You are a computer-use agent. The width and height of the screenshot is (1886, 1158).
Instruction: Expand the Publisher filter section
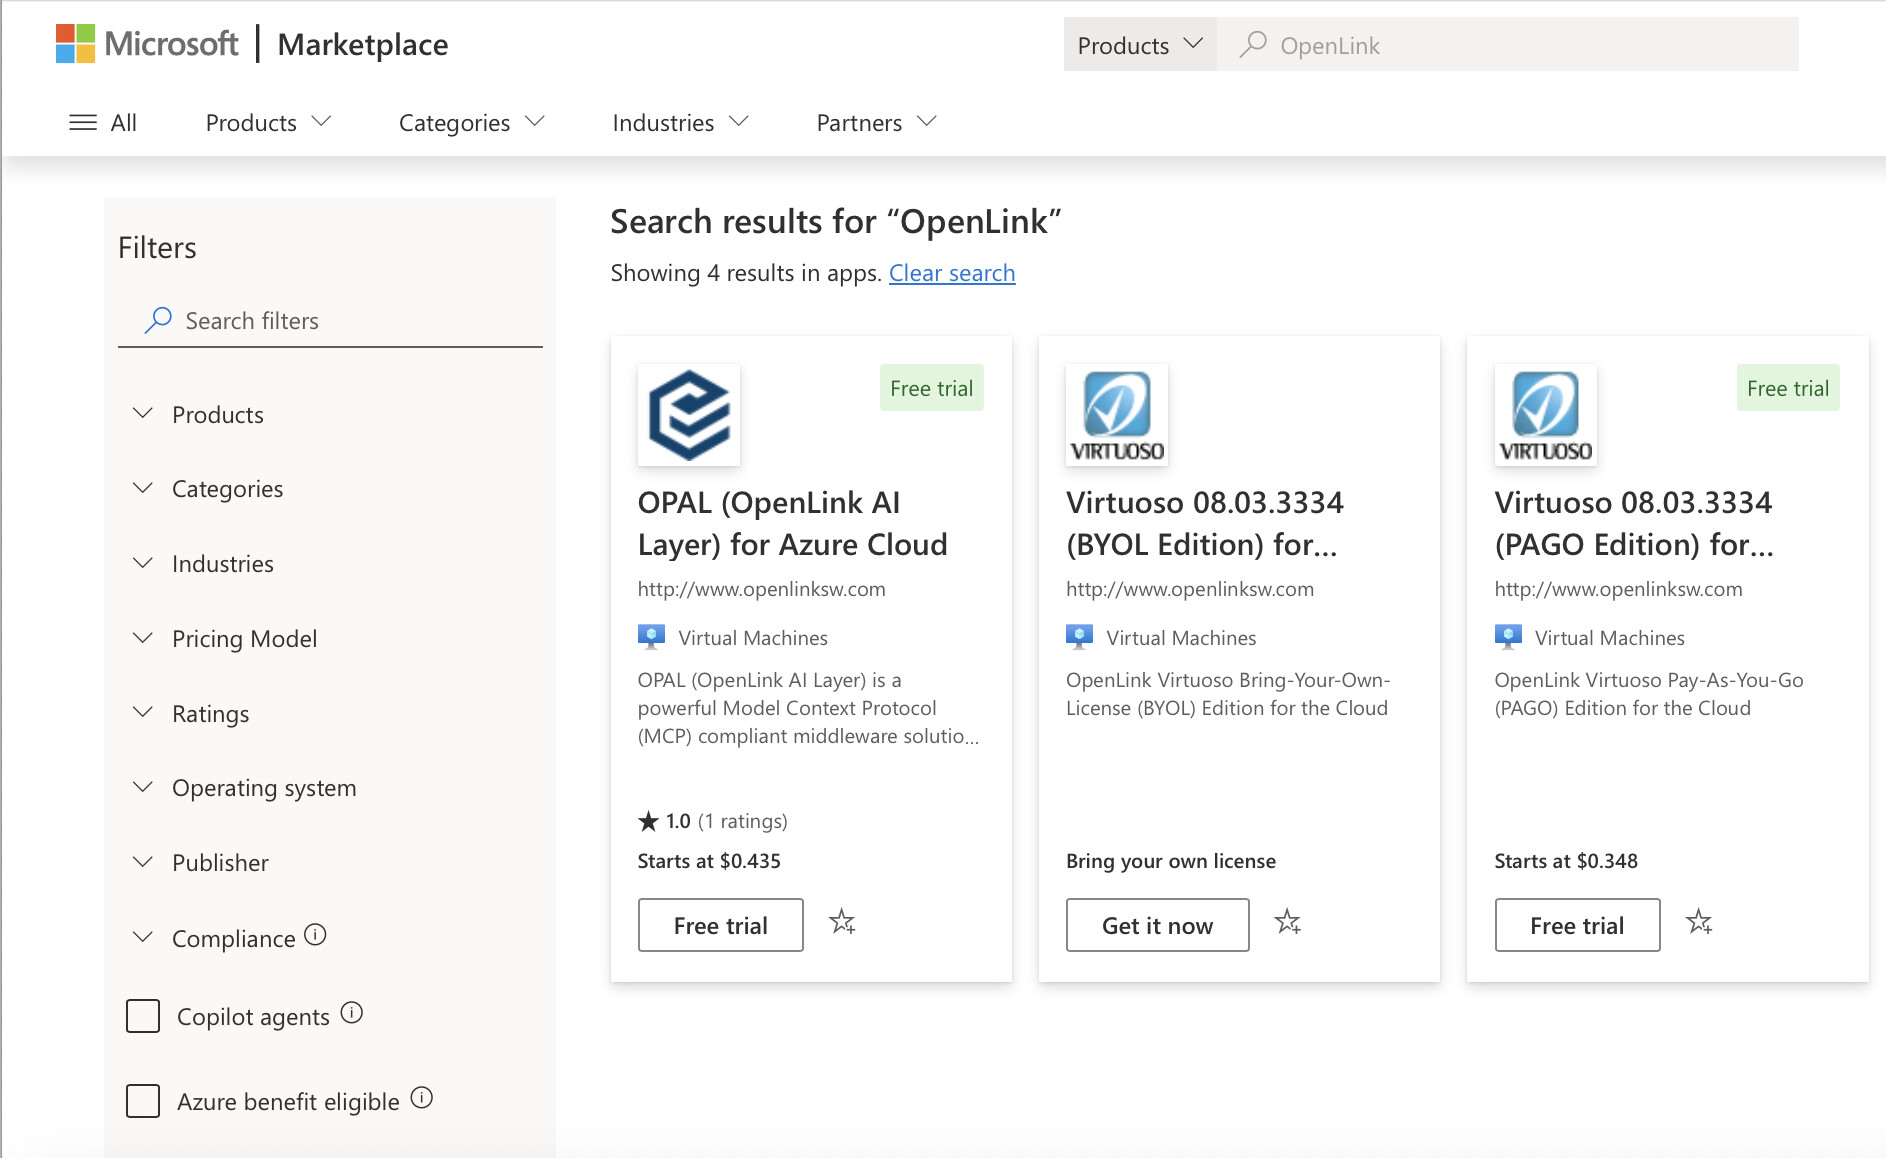220,863
